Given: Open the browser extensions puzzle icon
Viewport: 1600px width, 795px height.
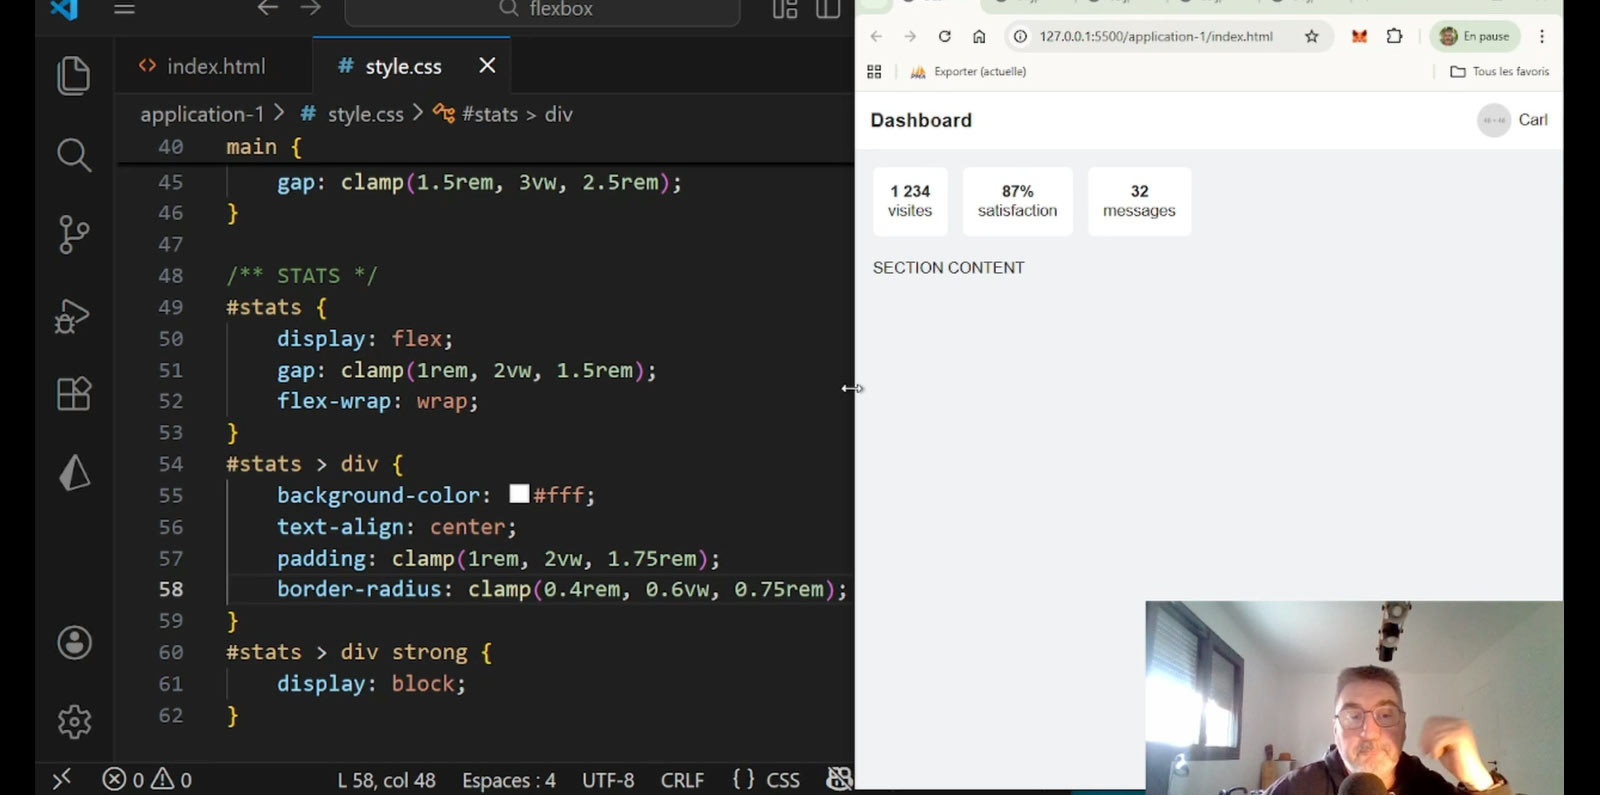Looking at the screenshot, I should click(x=1394, y=37).
